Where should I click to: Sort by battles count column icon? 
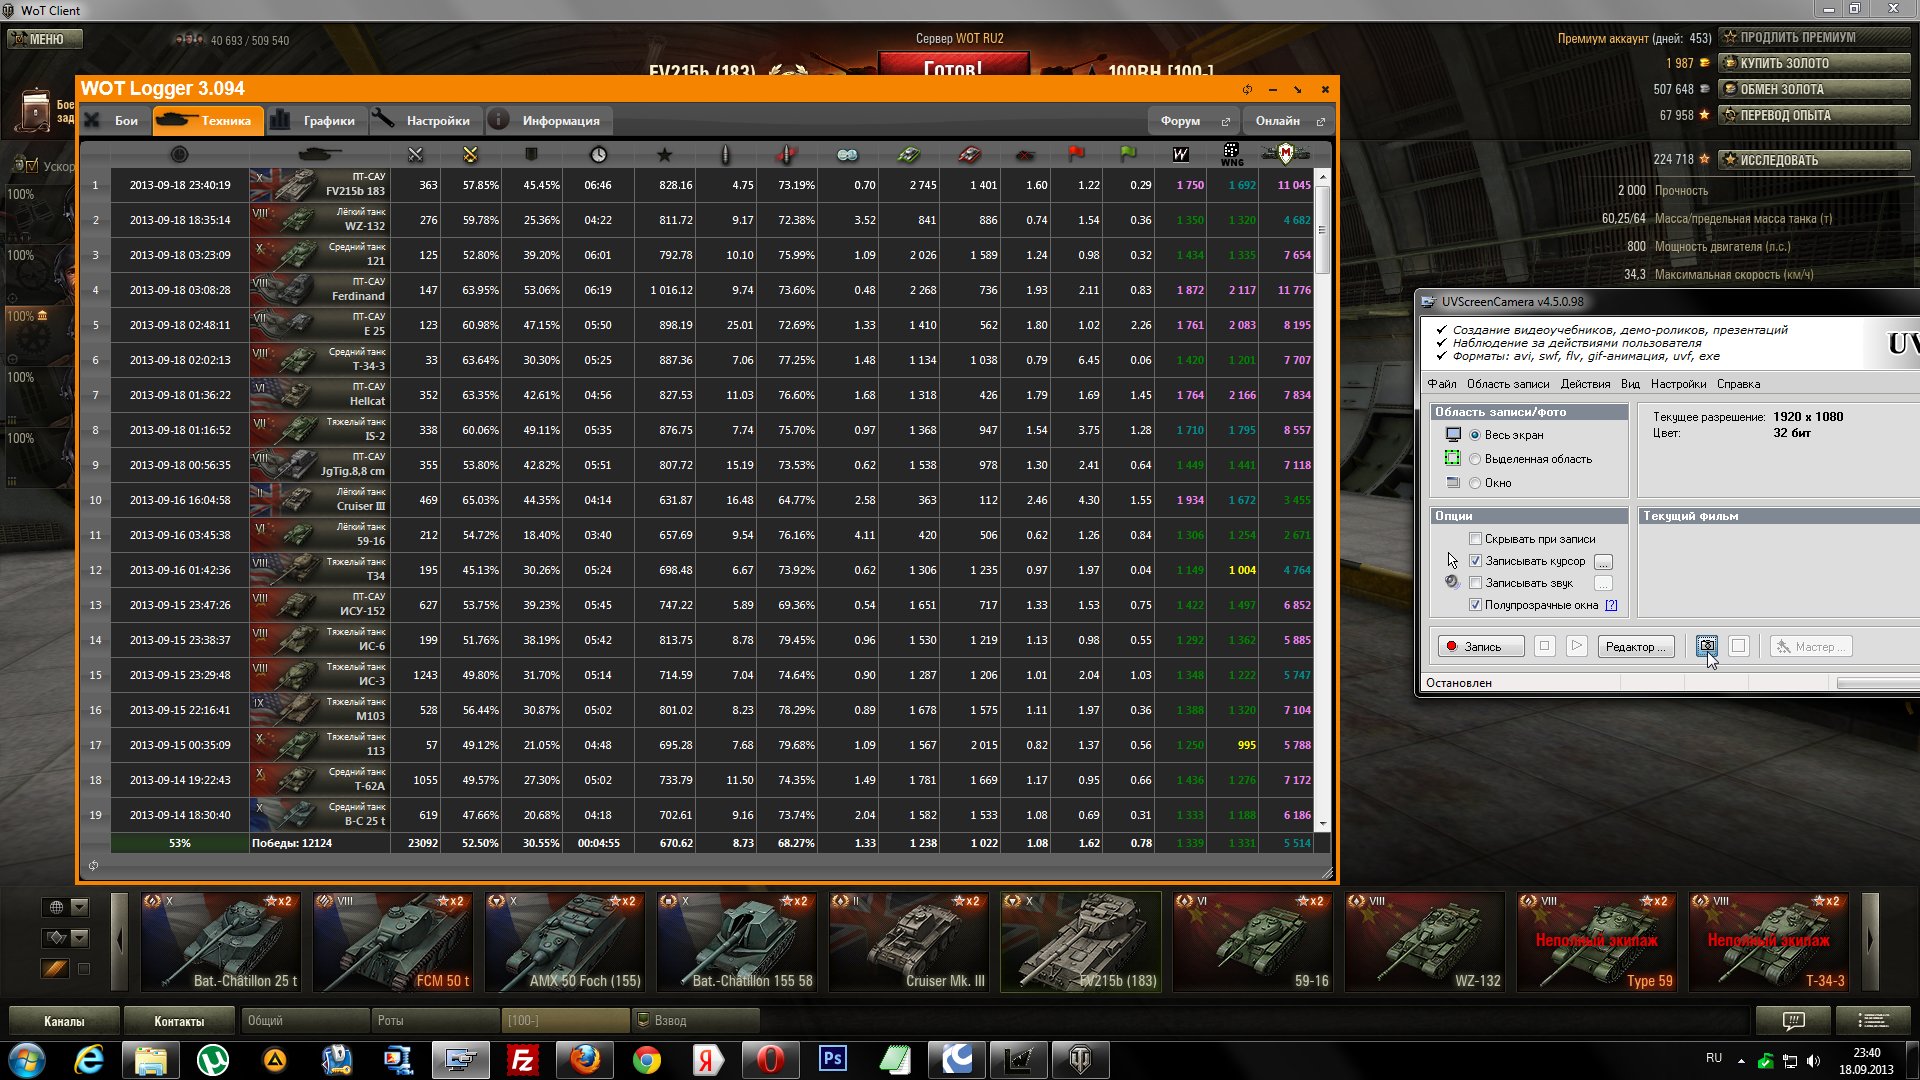point(415,154)
